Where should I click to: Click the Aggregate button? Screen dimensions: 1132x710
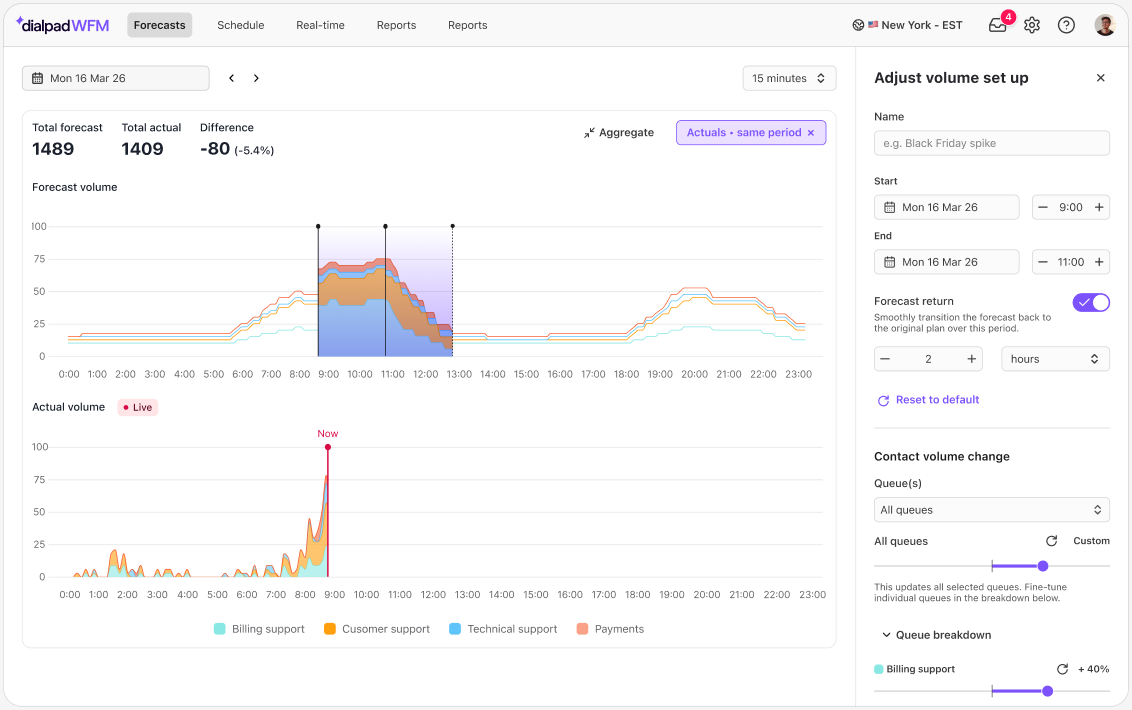(619, 133)
